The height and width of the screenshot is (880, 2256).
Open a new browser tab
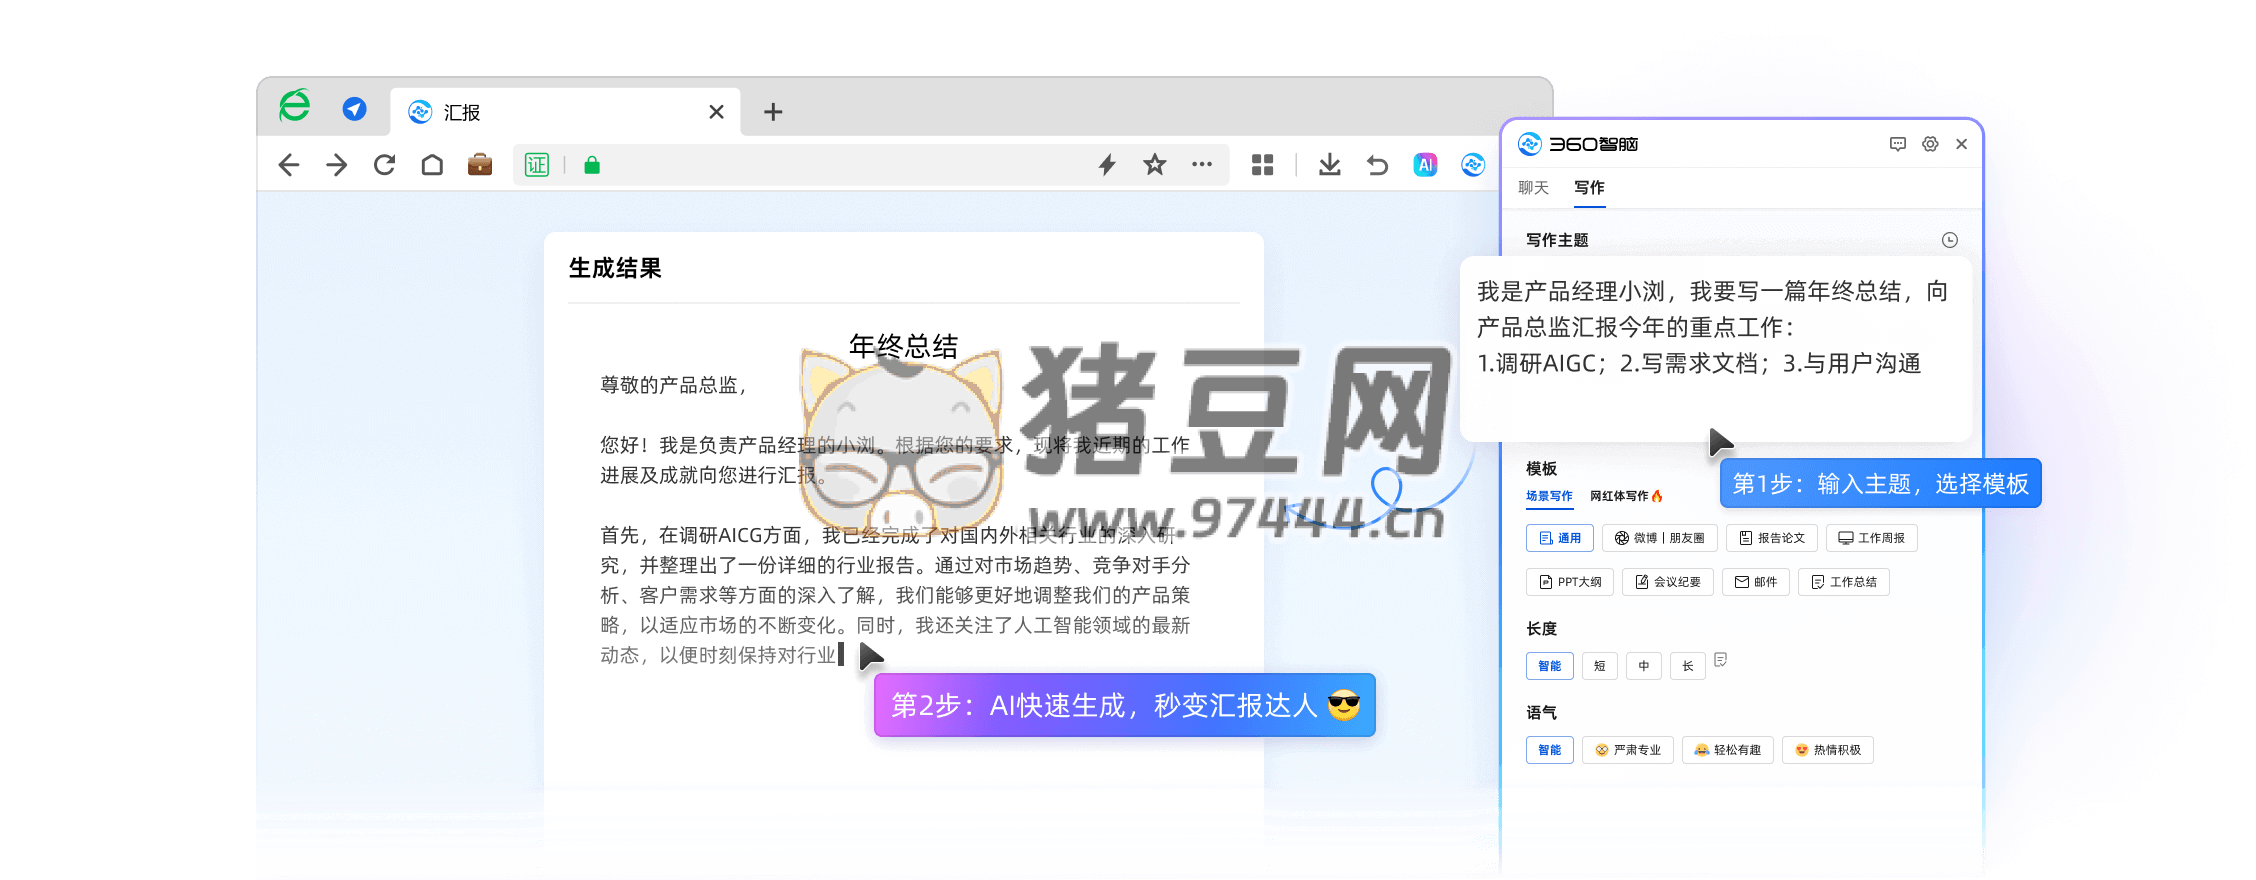click(773, 112)
